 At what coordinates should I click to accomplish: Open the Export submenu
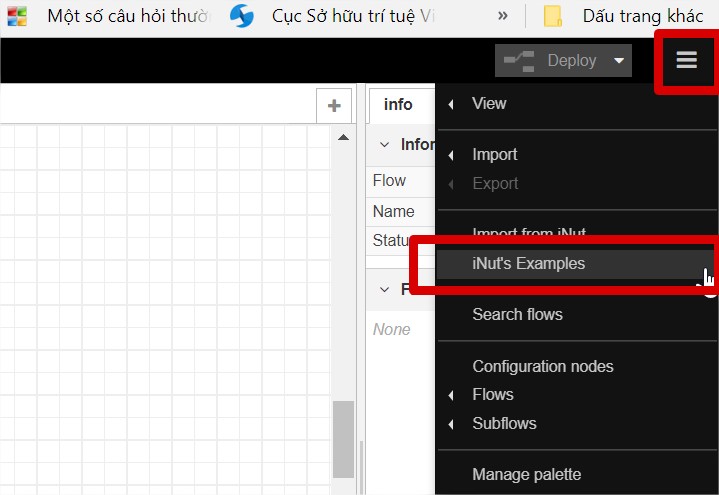tap(576, 184)
